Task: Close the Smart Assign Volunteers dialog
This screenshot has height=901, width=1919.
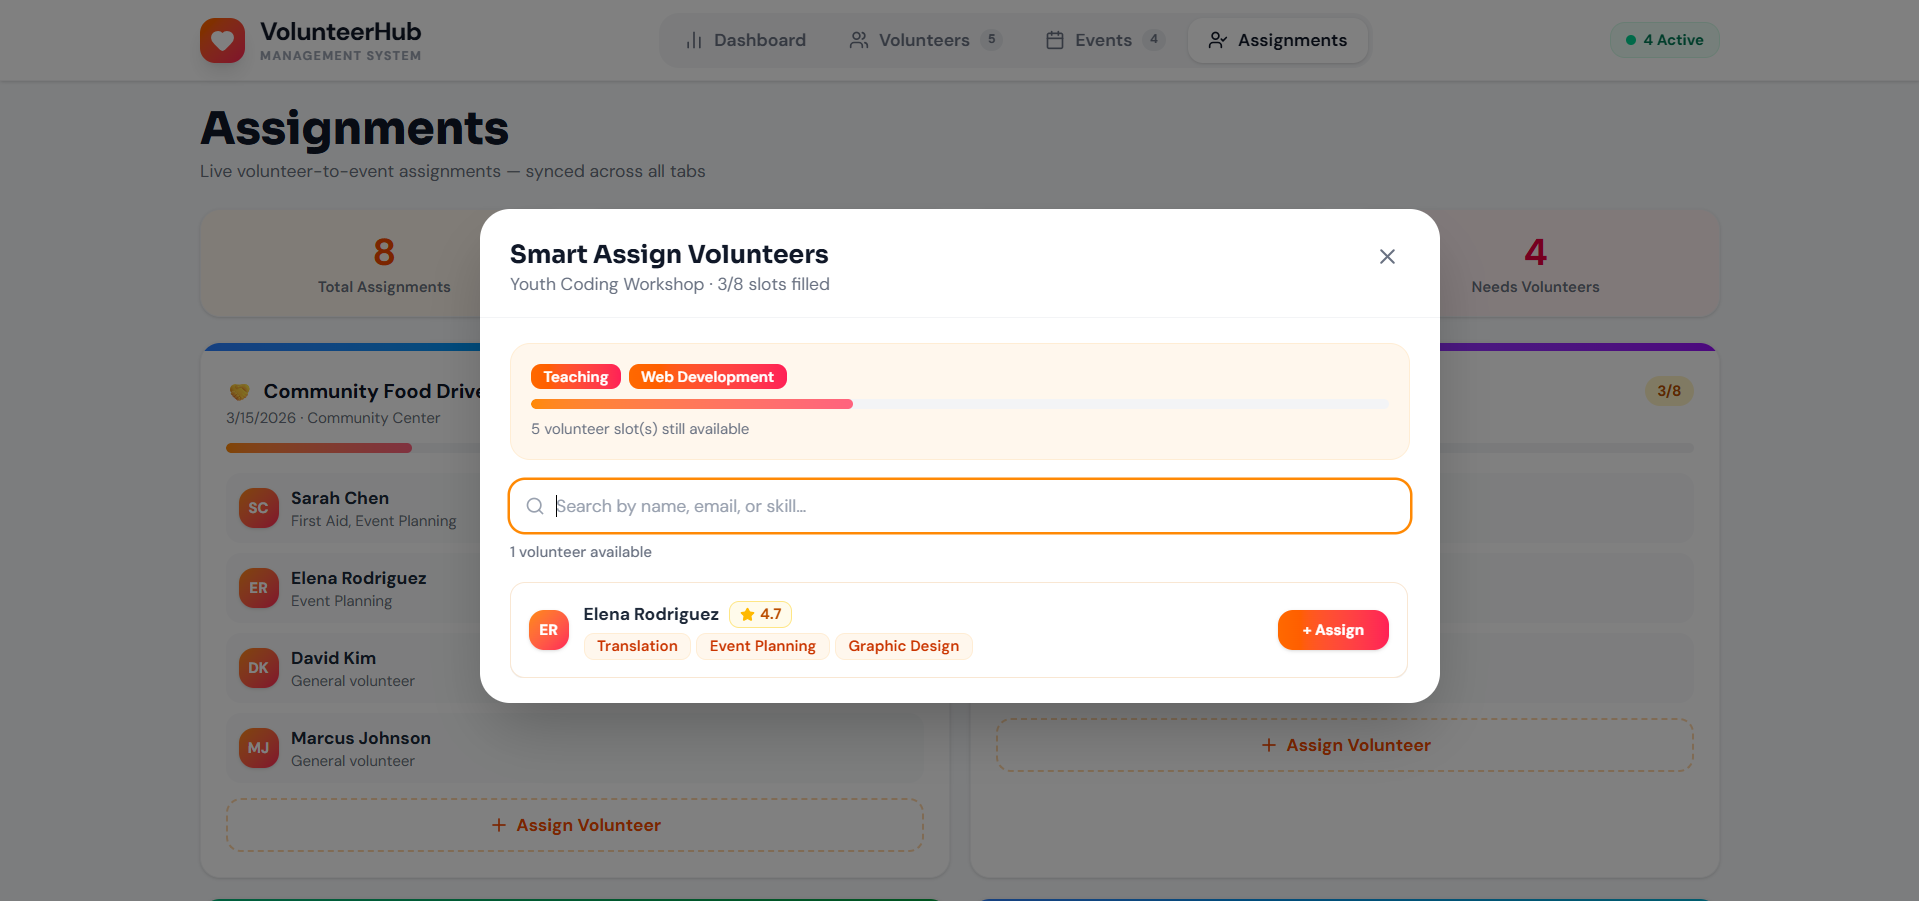Action: pyautogui.click(x=1387, y=257)
